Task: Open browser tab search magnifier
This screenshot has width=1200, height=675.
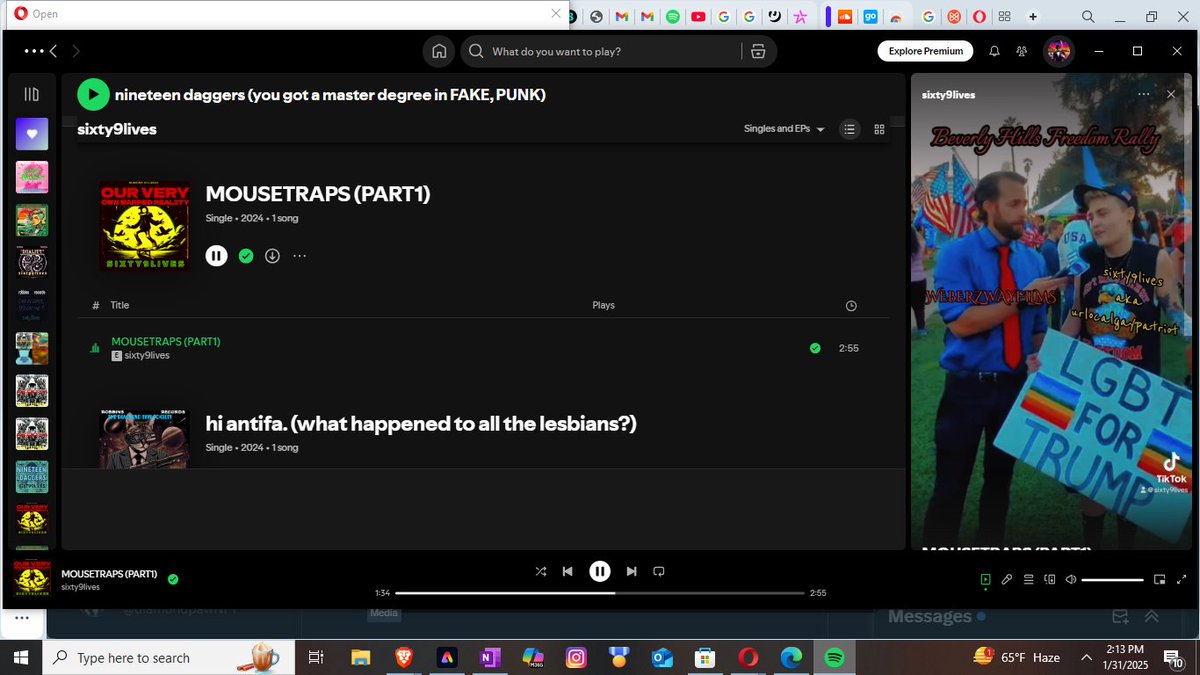Action: [1088, 16]
